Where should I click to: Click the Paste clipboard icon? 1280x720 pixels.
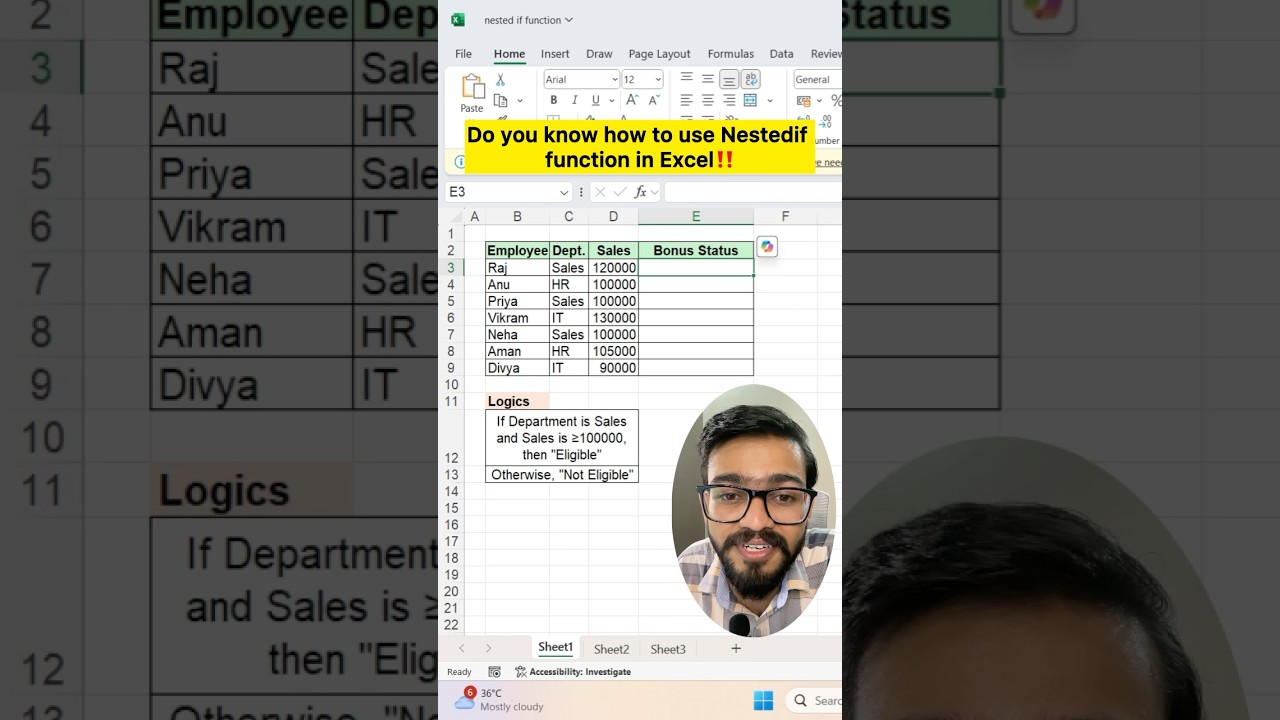click(x=472, y=86)
